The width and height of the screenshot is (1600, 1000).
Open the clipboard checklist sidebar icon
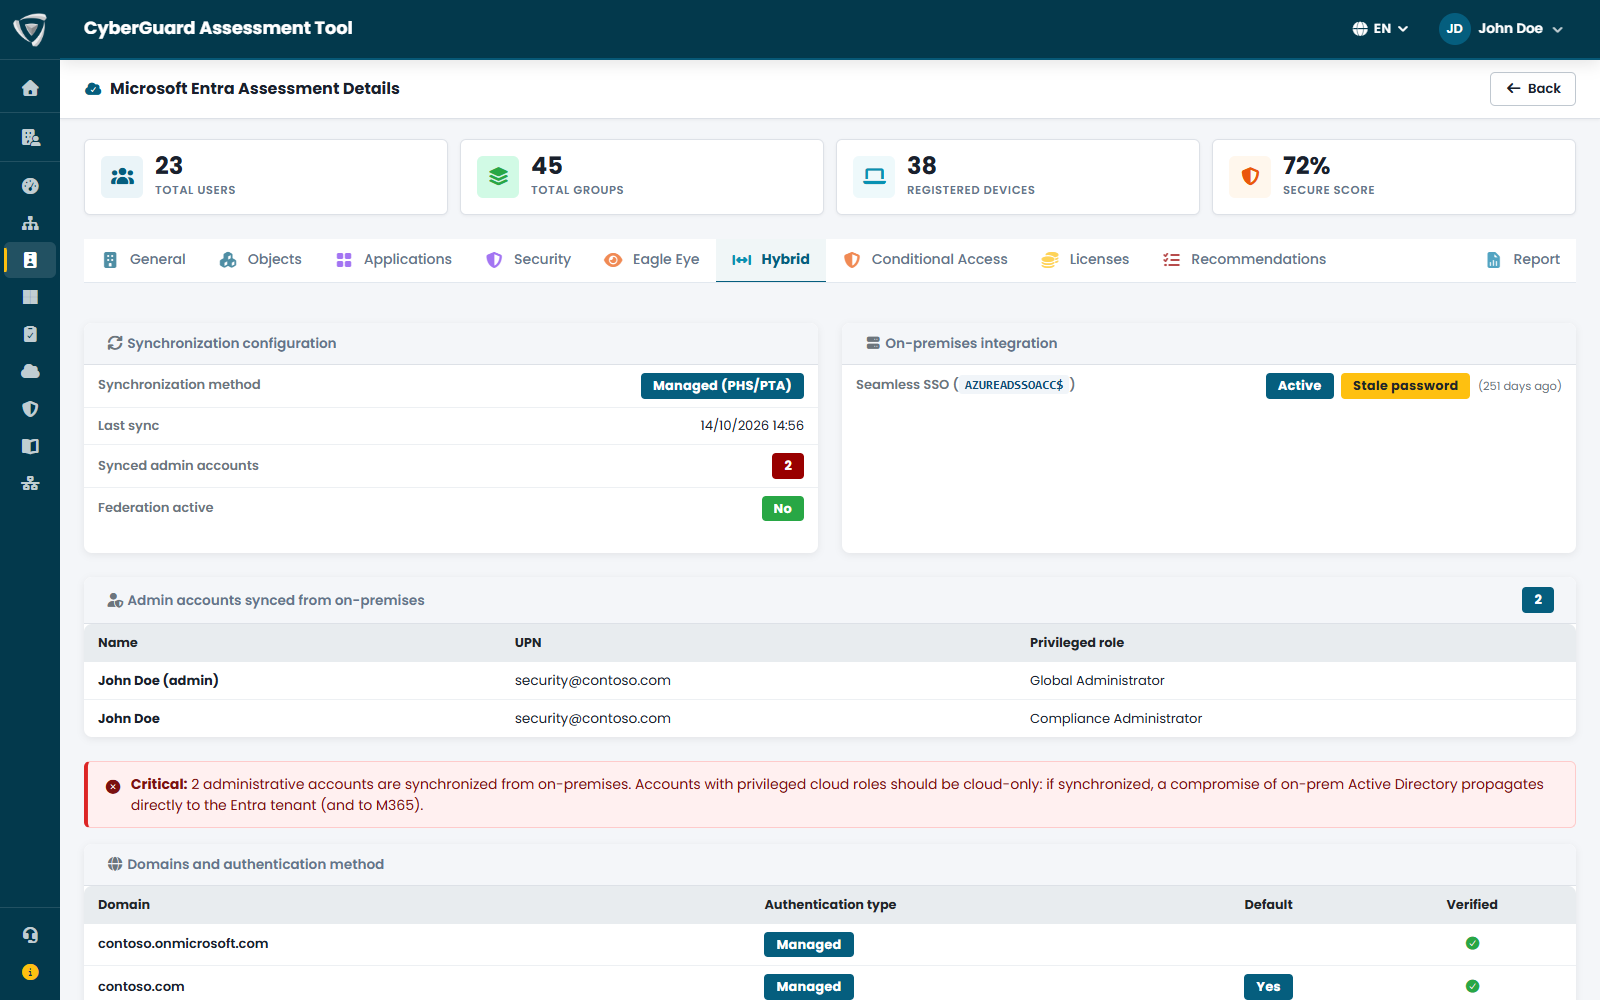[30, 334]
